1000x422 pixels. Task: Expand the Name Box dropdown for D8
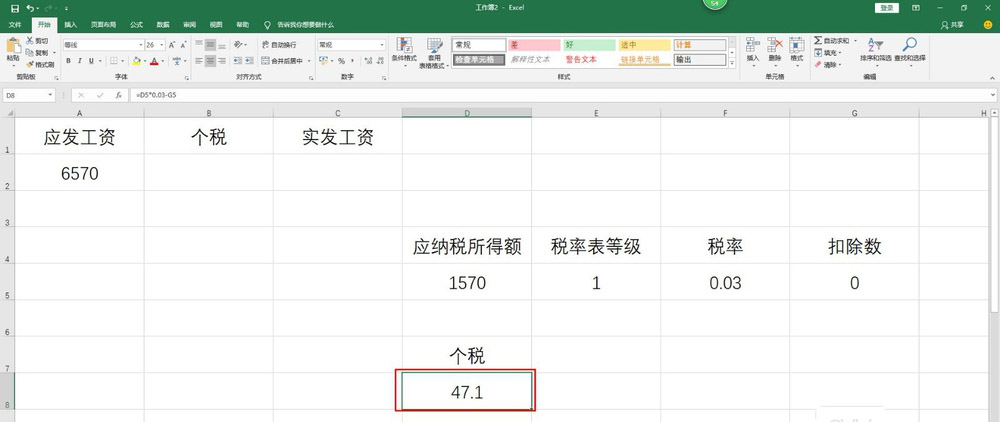coord(51,95)
